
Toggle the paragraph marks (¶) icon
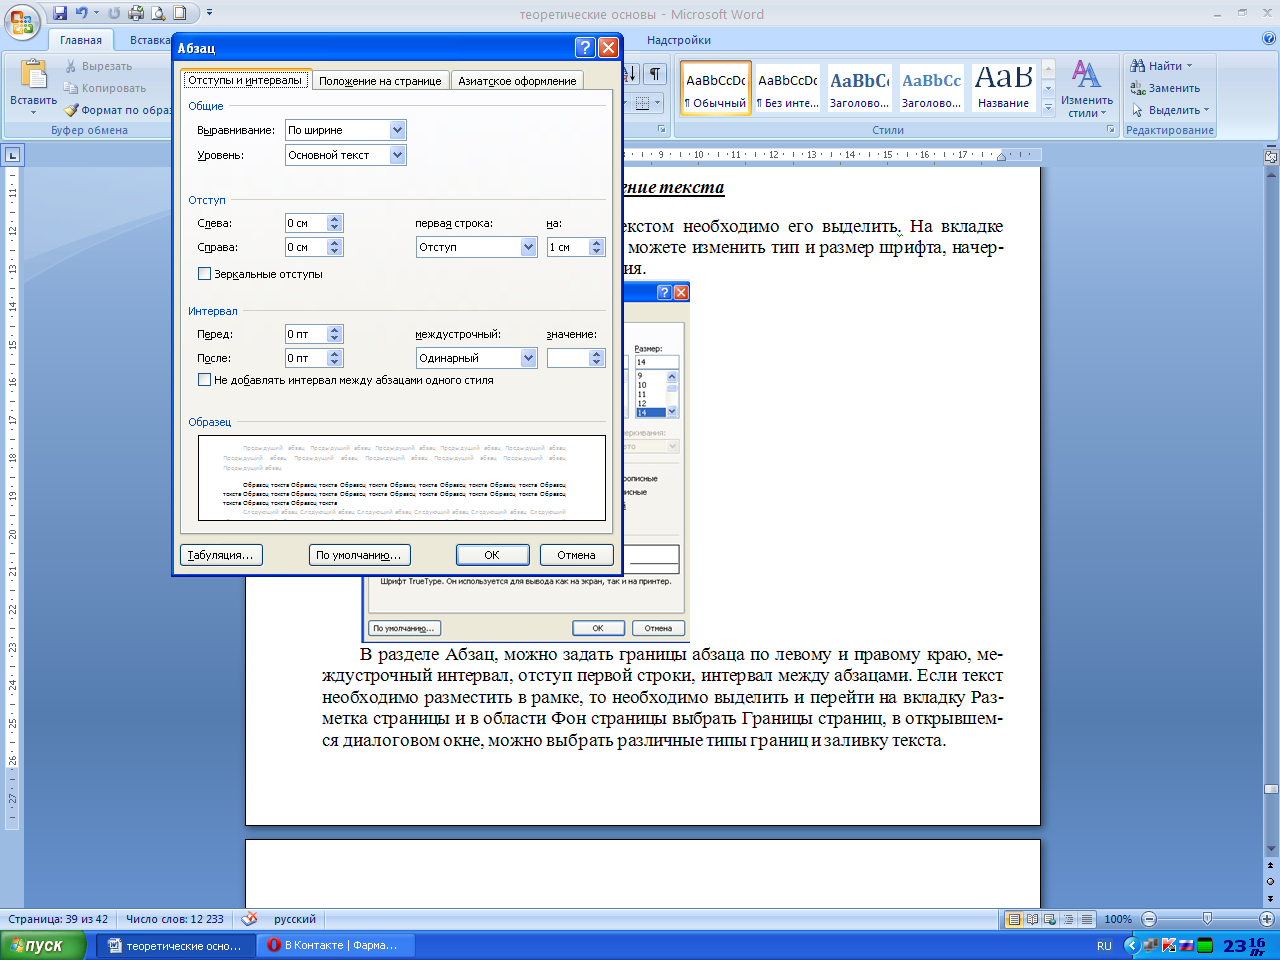coord(654,74)
